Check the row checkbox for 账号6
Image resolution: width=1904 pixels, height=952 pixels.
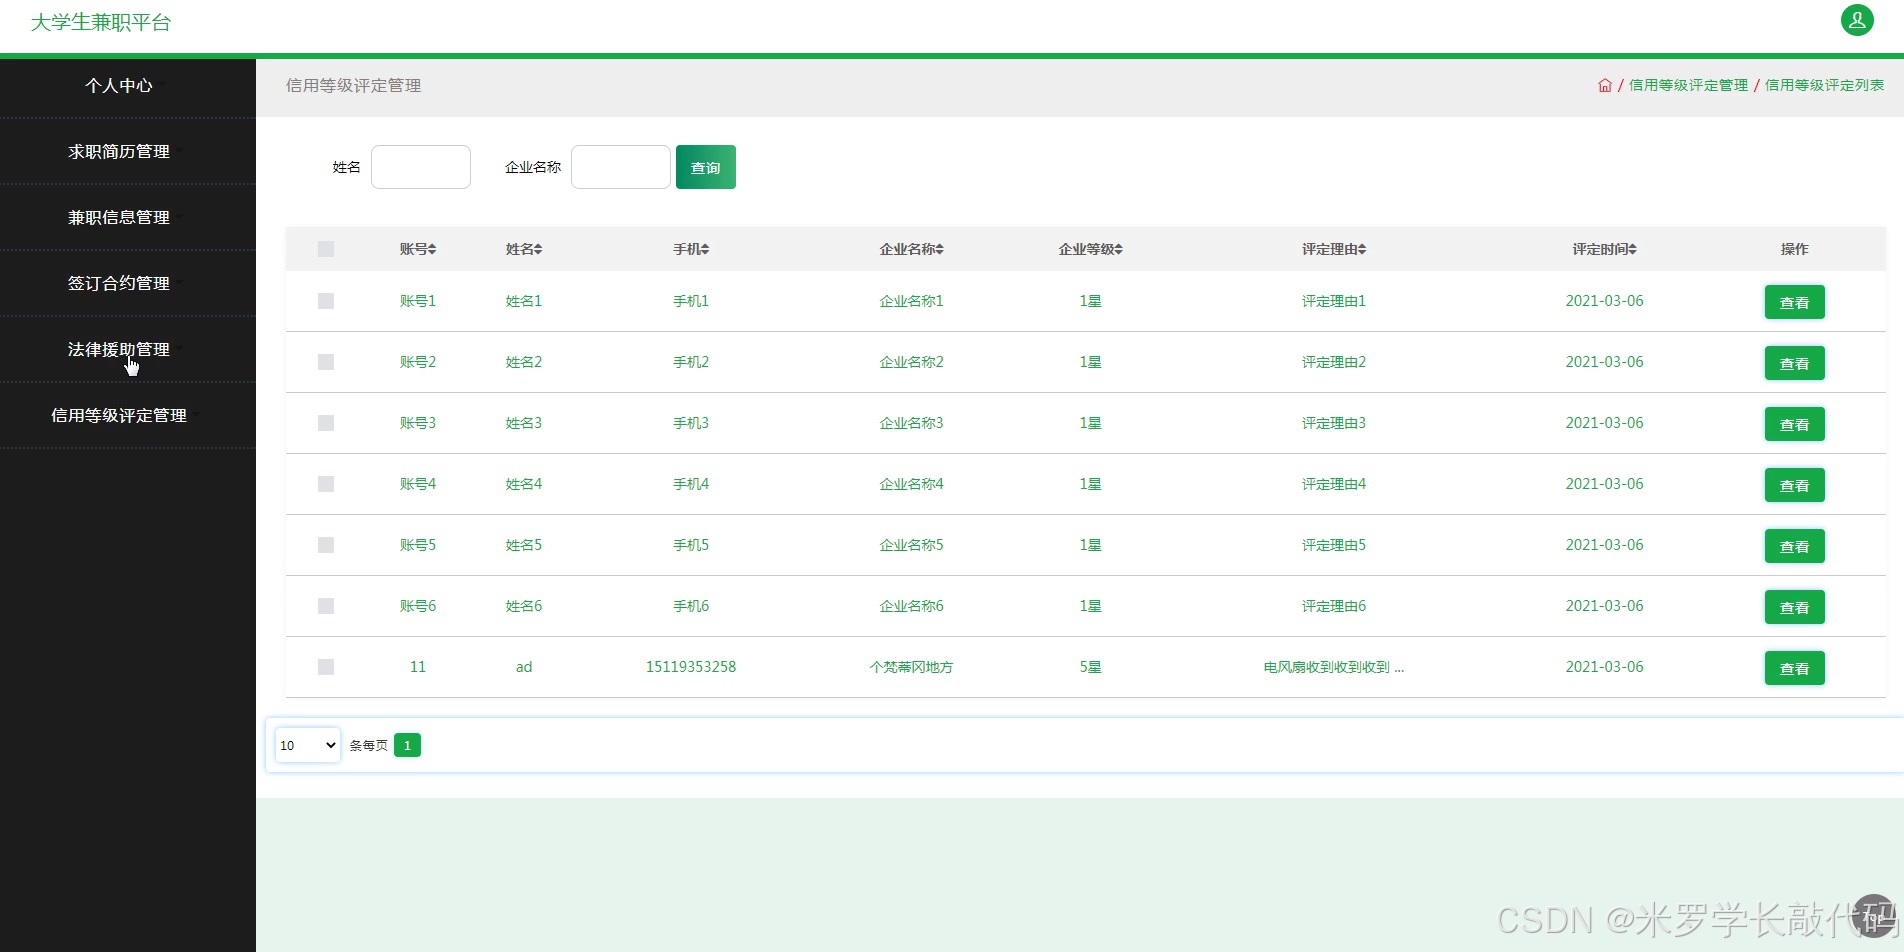tap(326, 606)
